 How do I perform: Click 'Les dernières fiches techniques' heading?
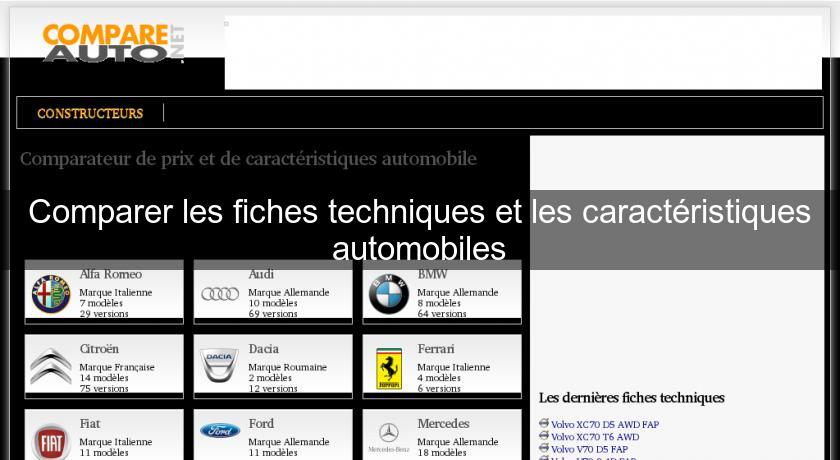tap(632, 398)
